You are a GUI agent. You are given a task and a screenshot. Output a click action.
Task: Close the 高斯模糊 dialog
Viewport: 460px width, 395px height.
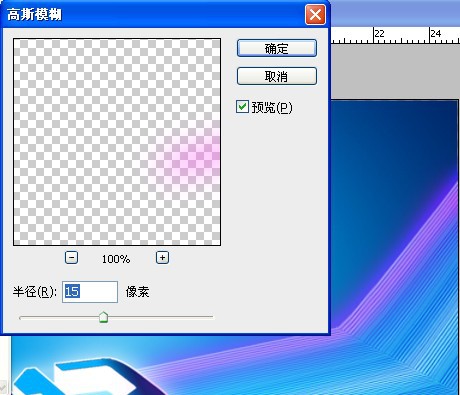tap(315, 14)
